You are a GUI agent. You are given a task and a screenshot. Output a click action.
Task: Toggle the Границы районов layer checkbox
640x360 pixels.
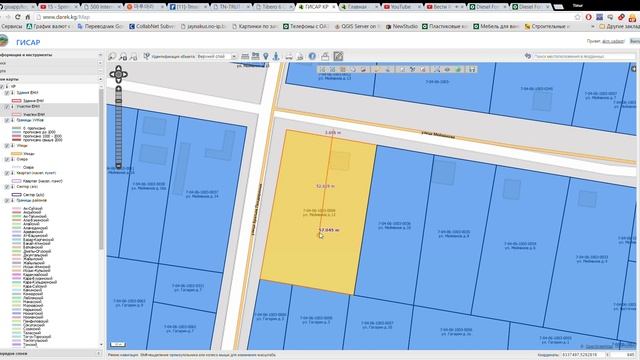[7, 201]
